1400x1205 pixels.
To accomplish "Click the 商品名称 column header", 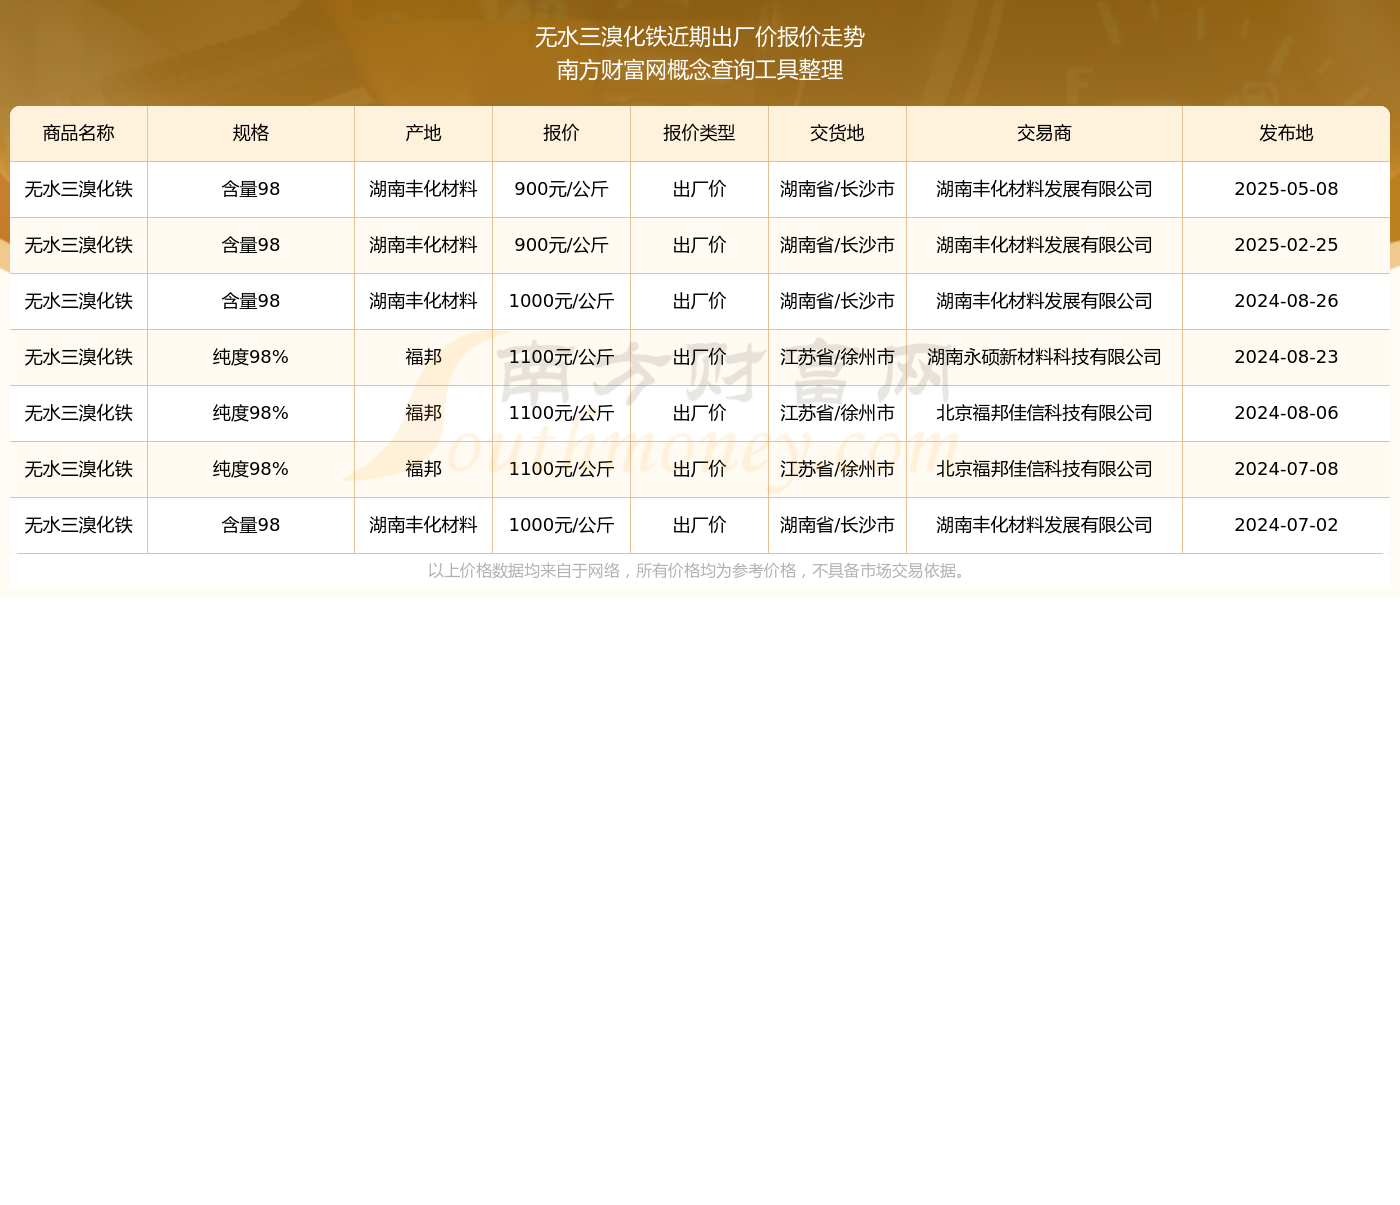I will coord(79,133).
